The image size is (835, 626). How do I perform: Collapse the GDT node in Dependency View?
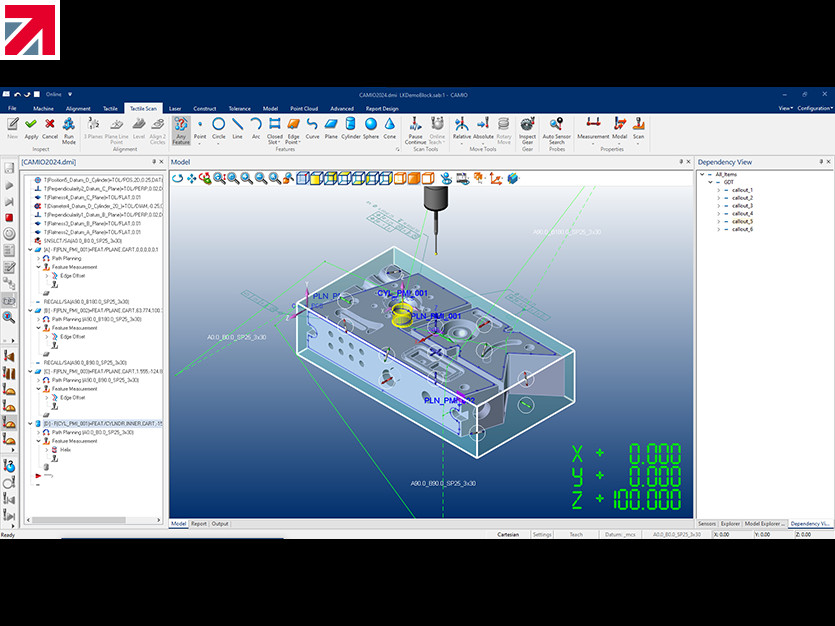(x=710, y=182)
